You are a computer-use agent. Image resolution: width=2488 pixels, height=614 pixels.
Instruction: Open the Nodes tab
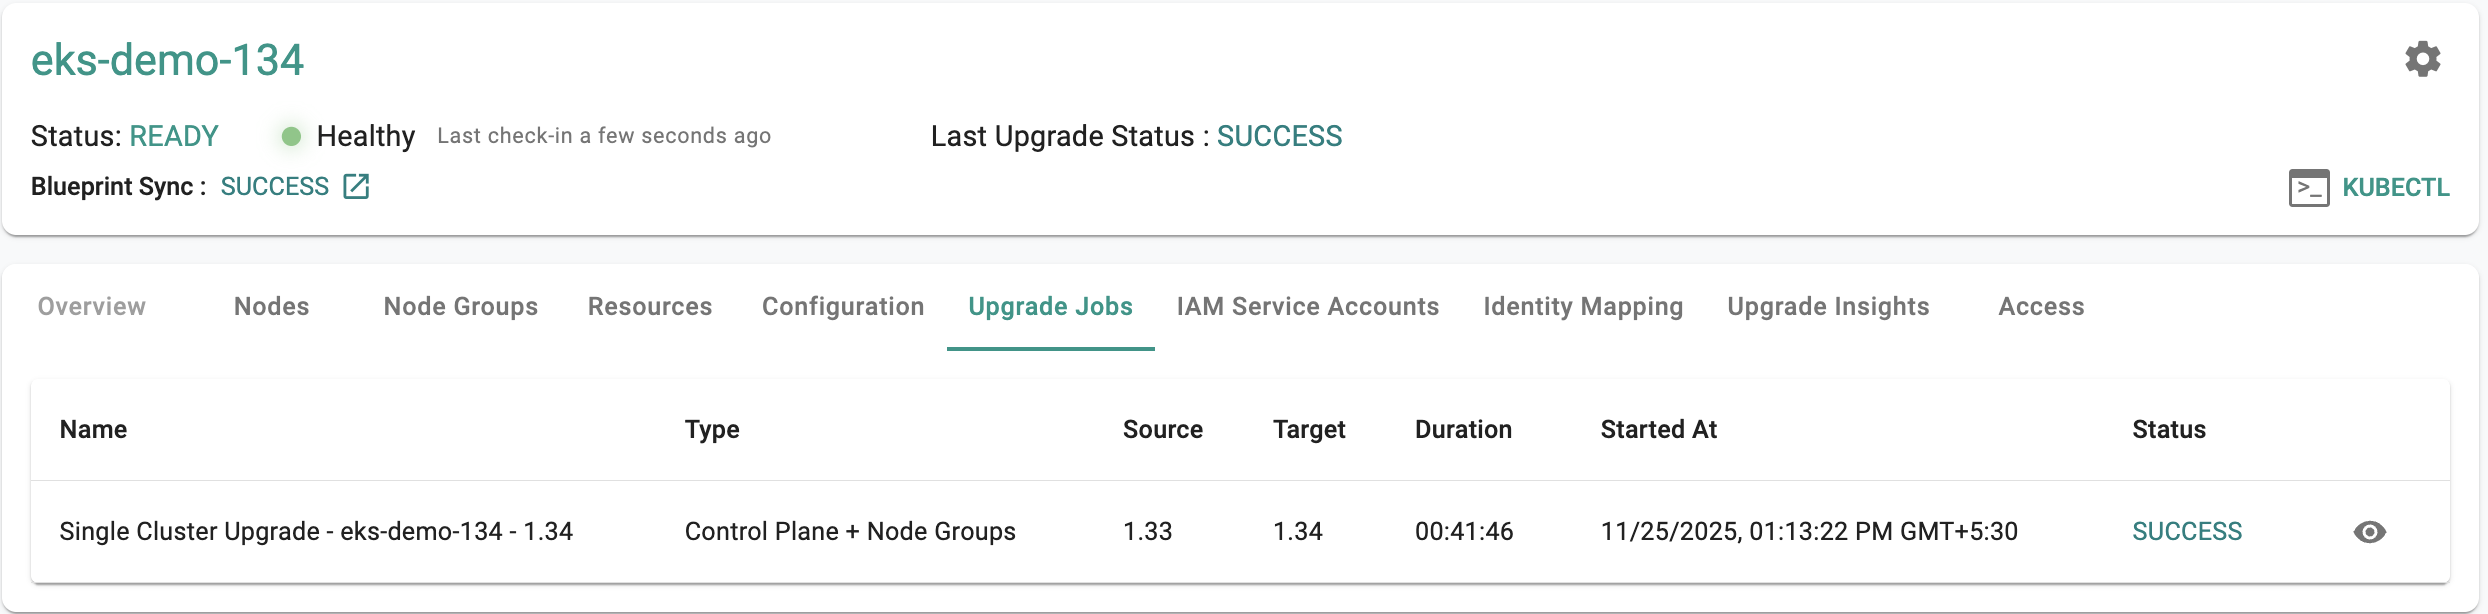[x=271, y=307]
